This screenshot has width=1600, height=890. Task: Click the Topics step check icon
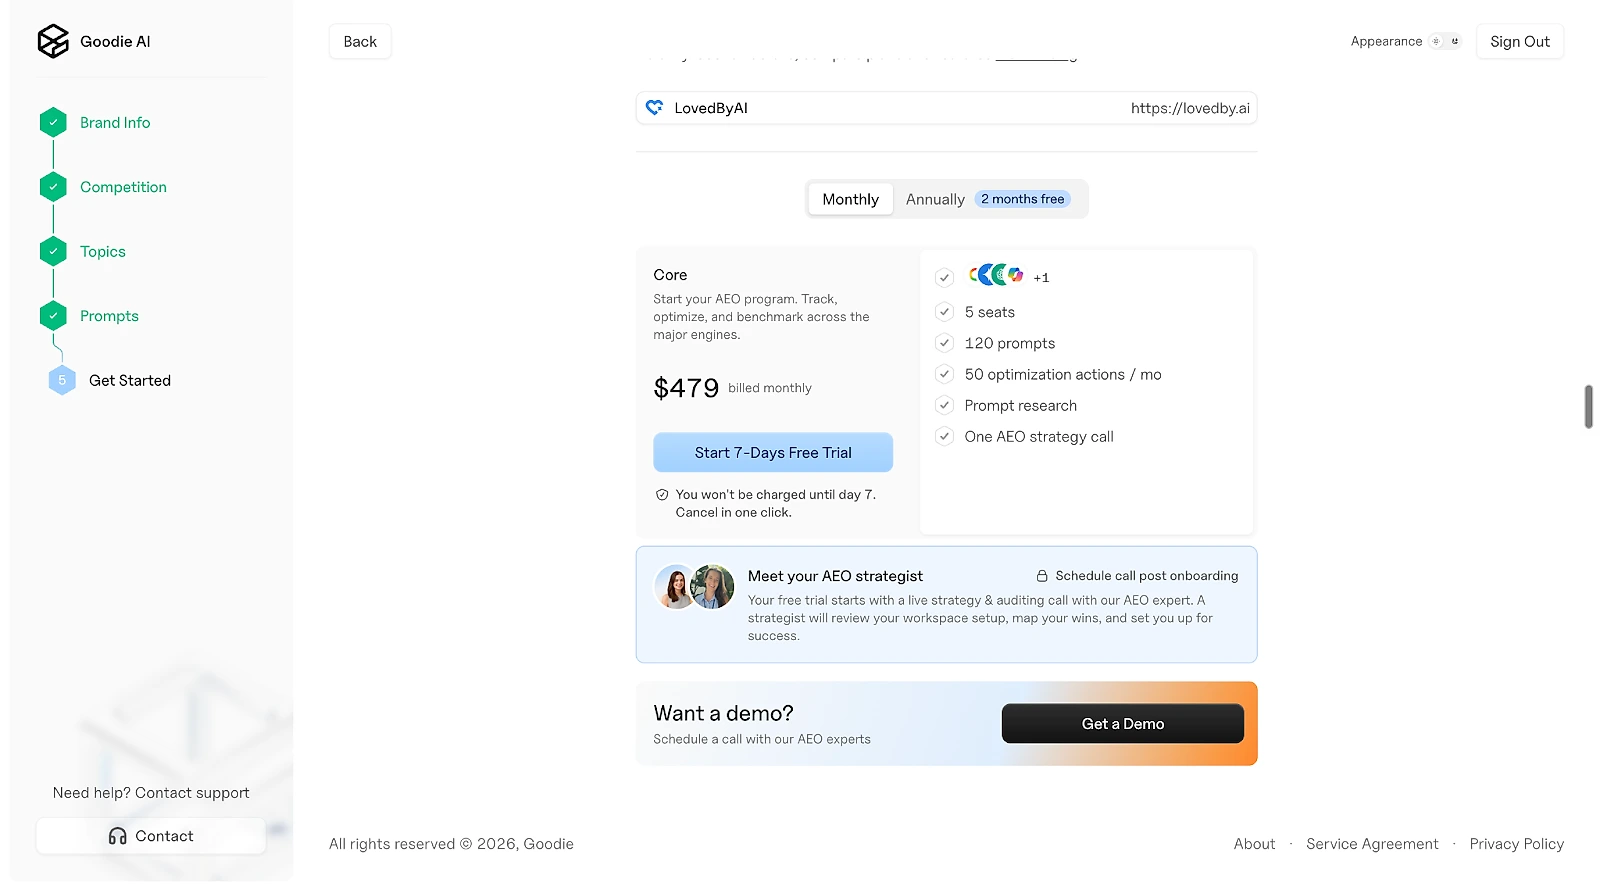(53, 251)
